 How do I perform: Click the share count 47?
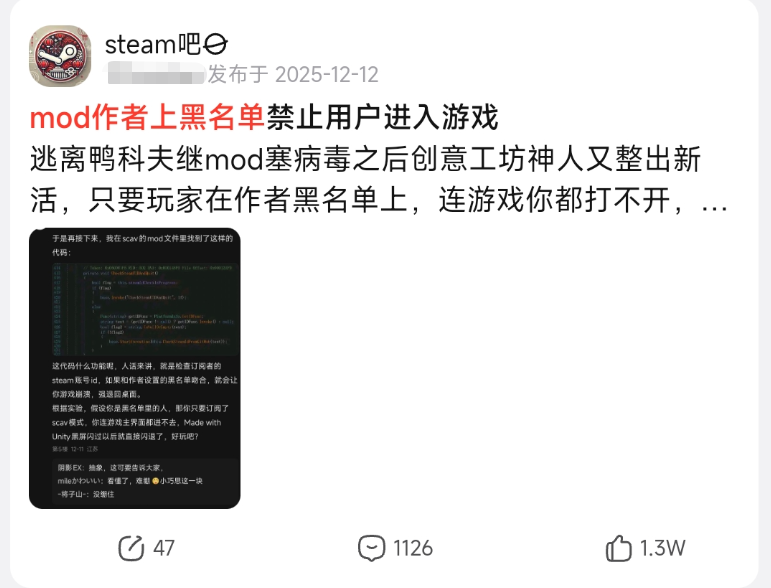(x=164, y=548)
